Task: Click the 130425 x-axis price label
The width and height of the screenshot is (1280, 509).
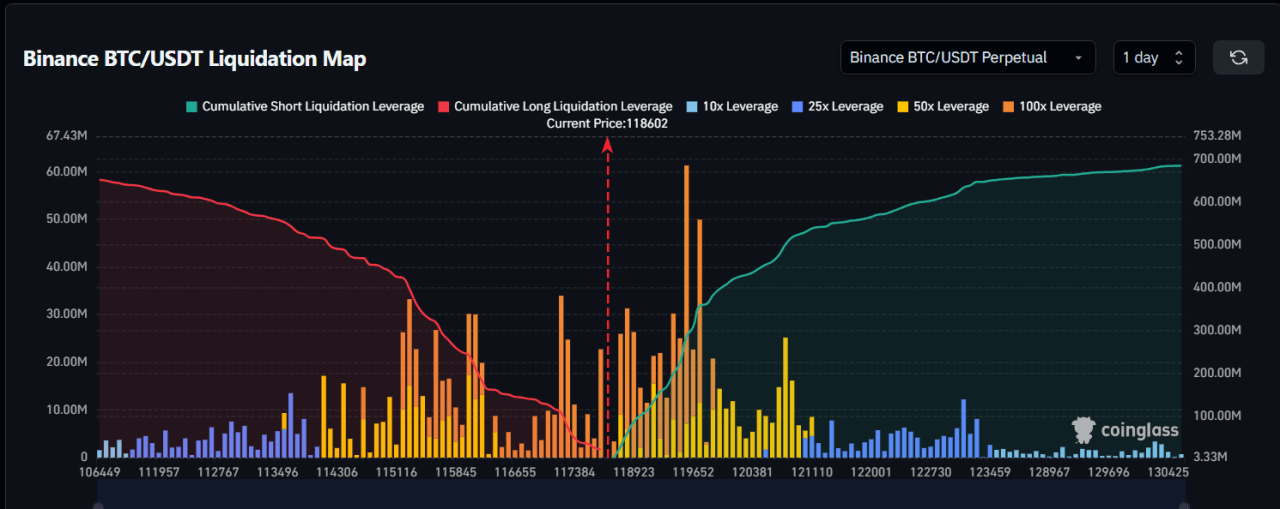Action: 1168,471
